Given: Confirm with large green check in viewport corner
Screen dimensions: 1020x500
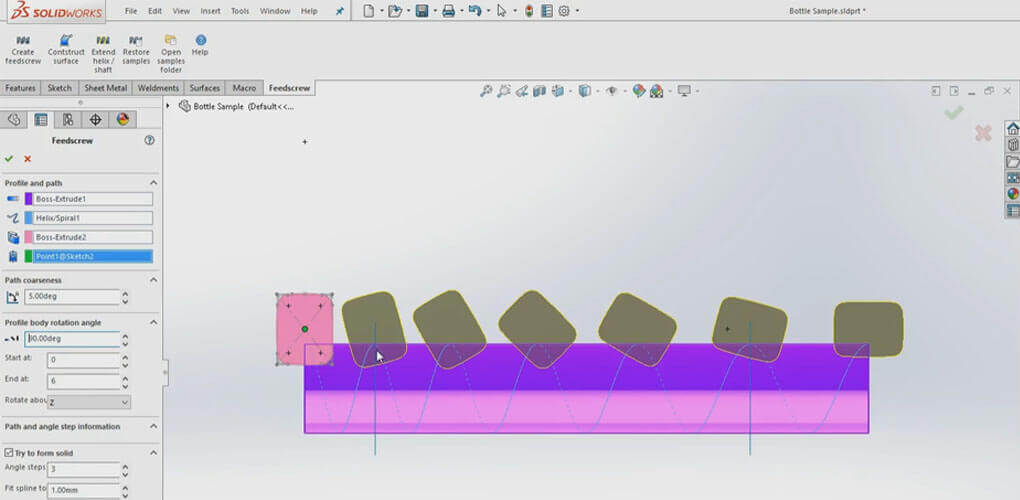Looking at the screenshot, I should [x=954, y=113].
